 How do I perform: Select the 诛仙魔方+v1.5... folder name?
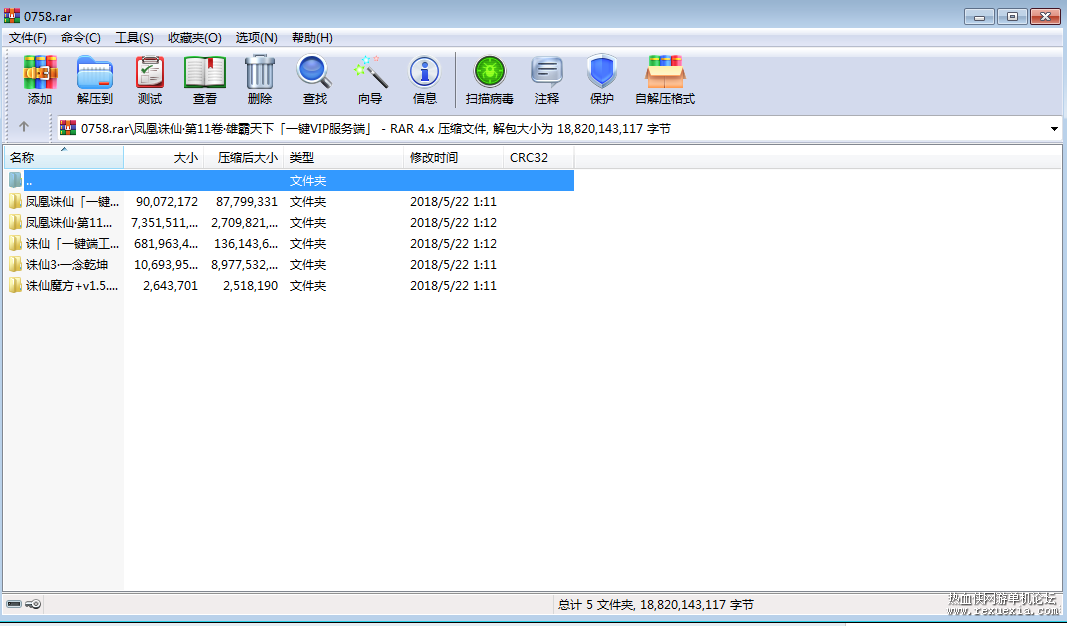coord(72,286)
